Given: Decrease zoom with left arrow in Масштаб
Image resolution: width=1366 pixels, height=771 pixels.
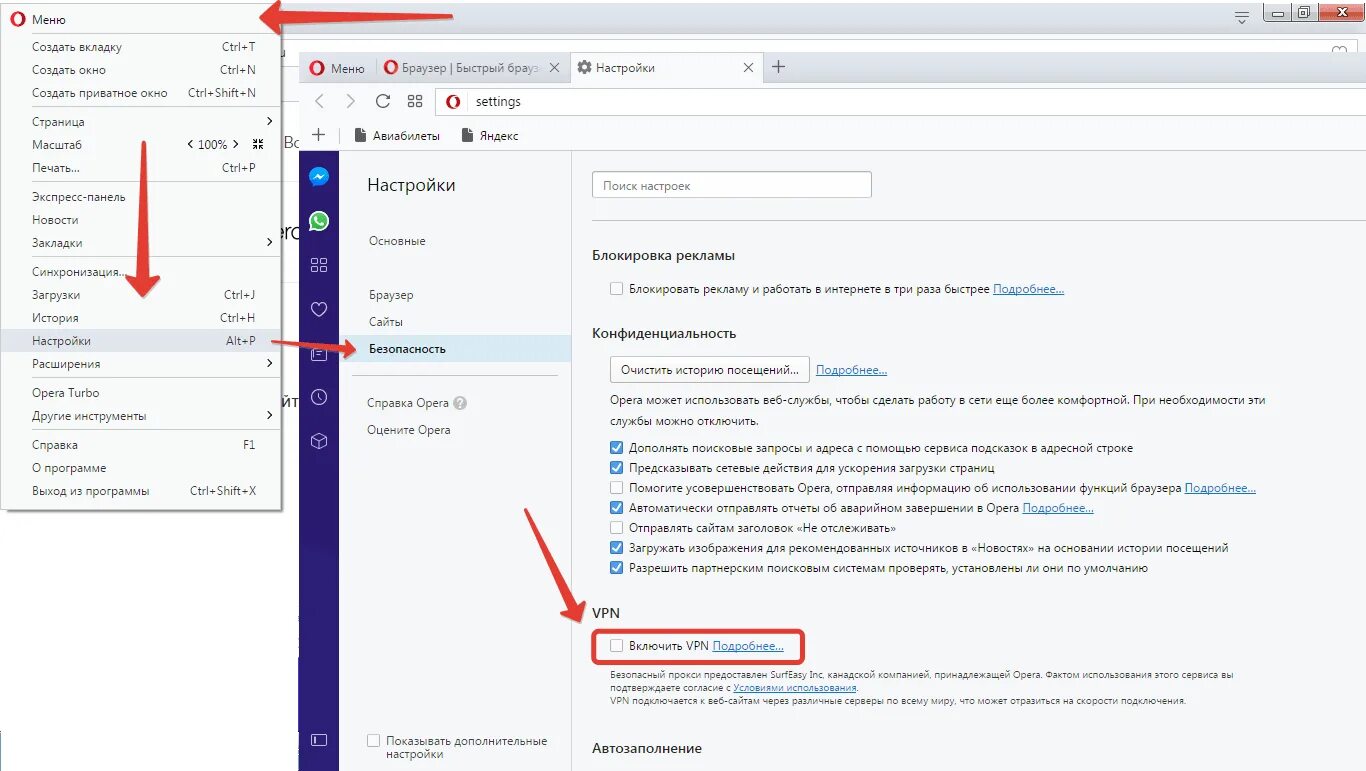Looking at the screenshot, I should point(190,145).
